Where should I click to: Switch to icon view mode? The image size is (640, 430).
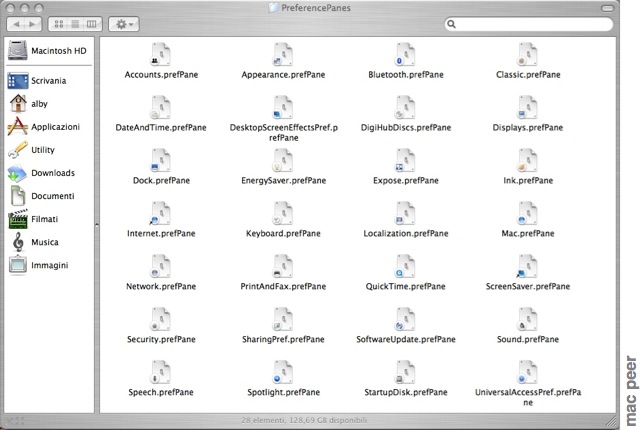(59, 24)
